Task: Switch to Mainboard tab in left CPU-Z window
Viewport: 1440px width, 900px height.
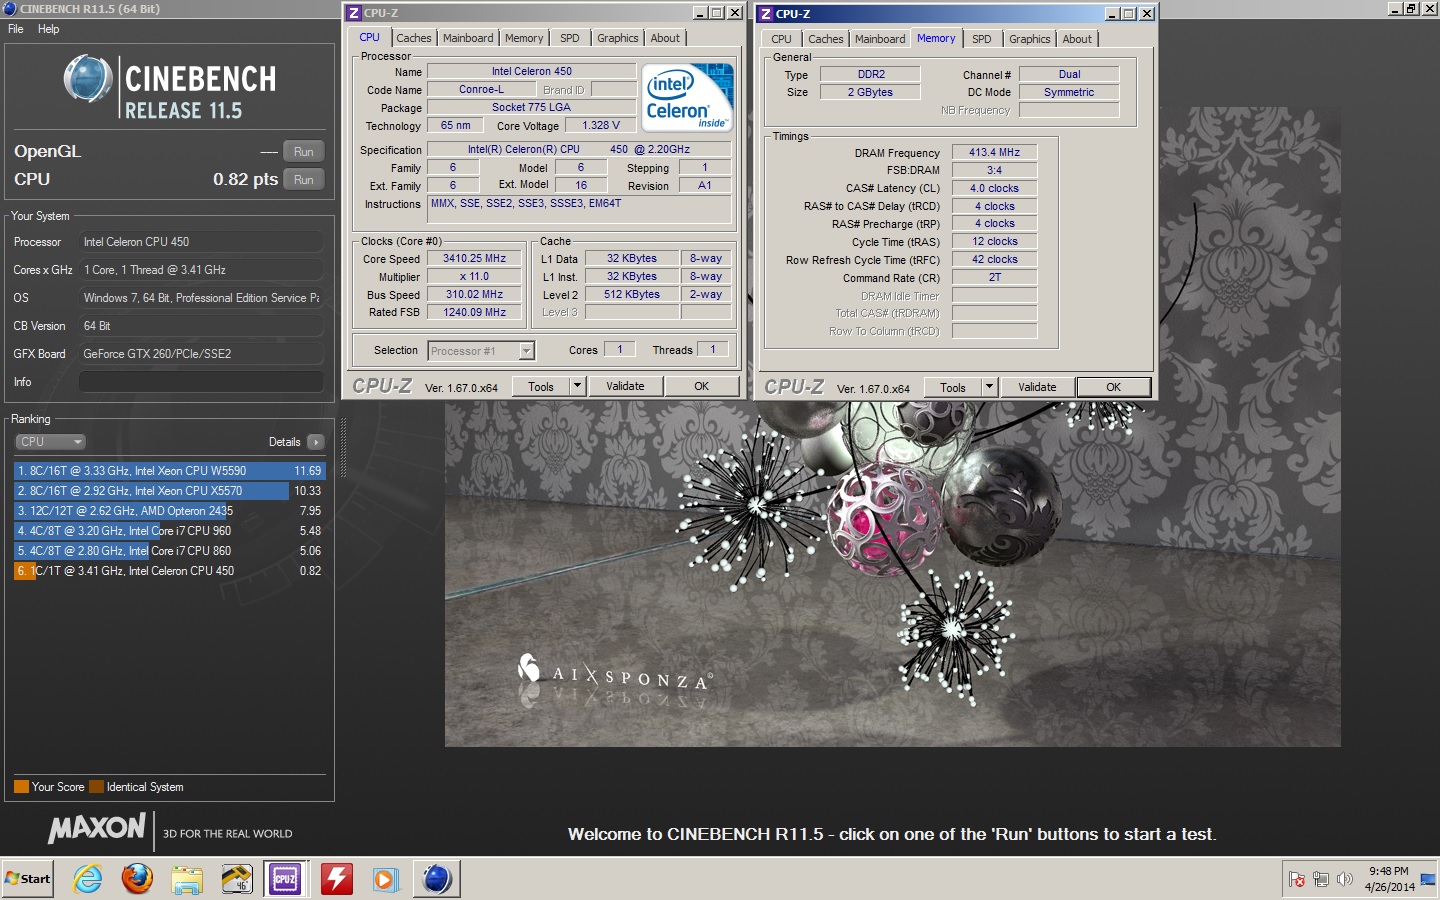Action: coord(468,38)
